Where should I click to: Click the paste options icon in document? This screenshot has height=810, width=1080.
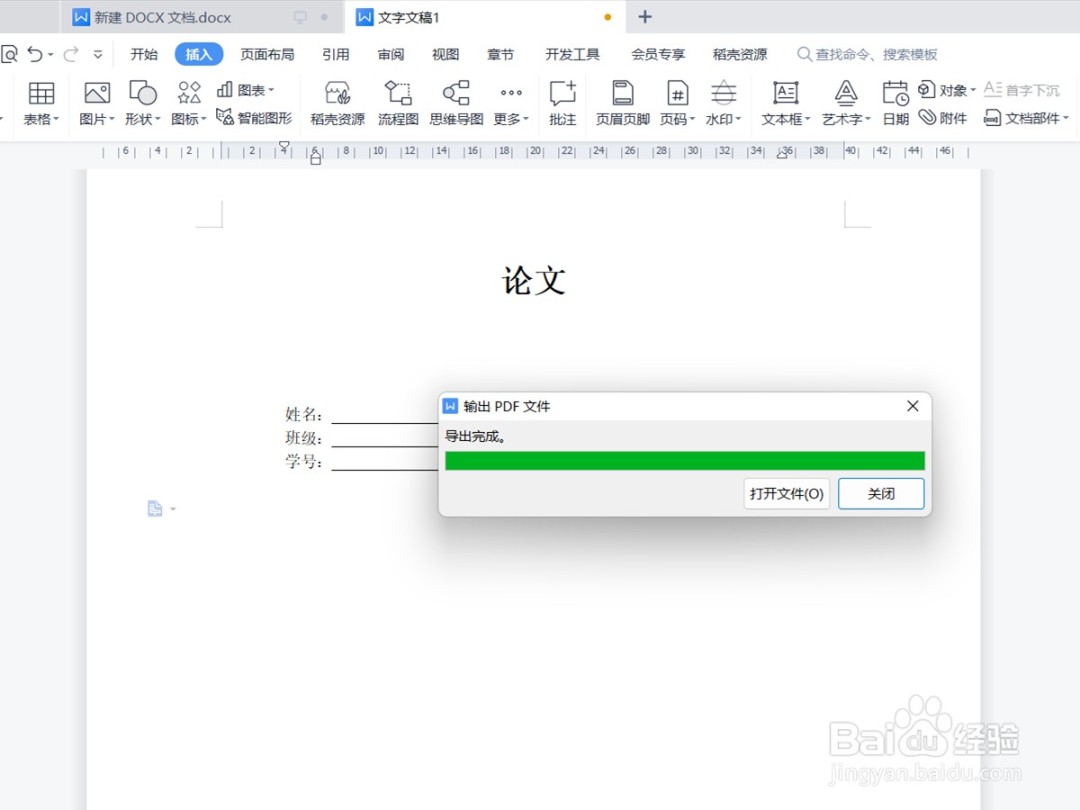(x=155, y=508)
